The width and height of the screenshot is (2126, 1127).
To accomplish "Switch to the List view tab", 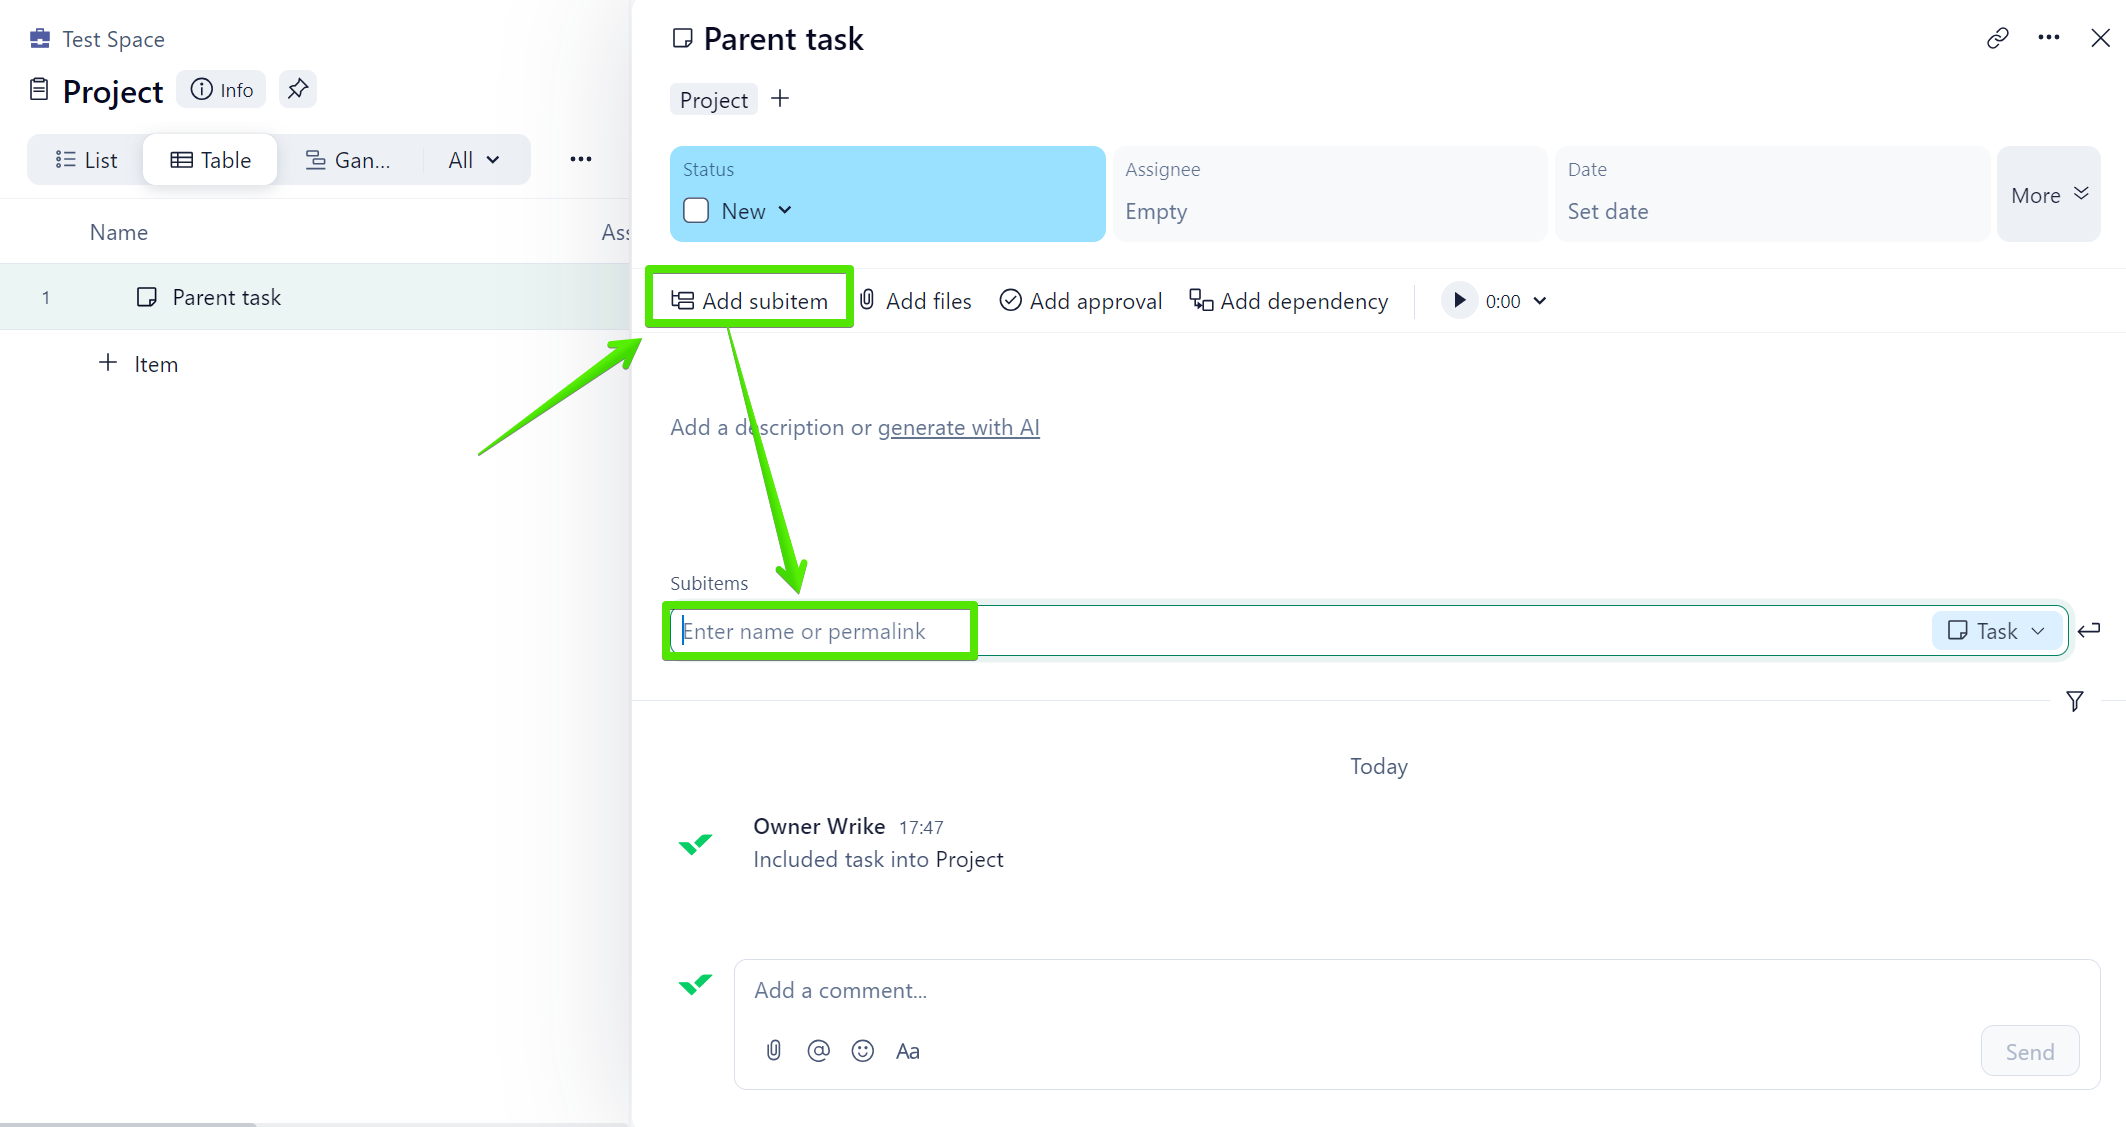I will tap(87, 160).
